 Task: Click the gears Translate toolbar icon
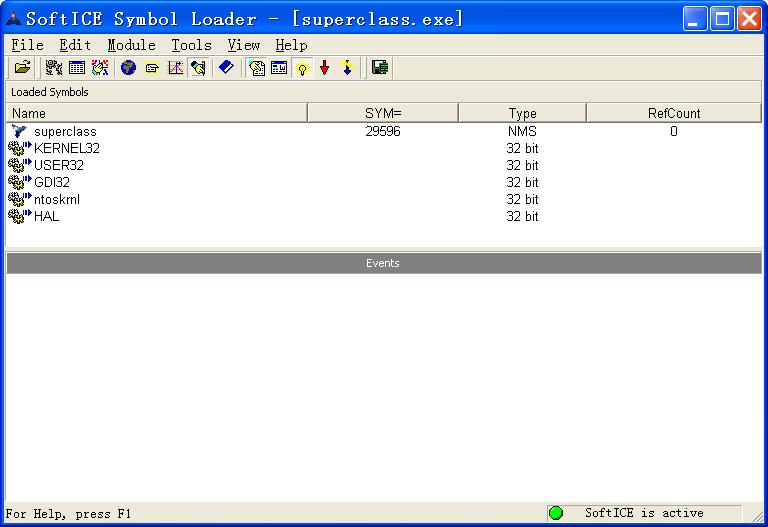tap(53, 68)
